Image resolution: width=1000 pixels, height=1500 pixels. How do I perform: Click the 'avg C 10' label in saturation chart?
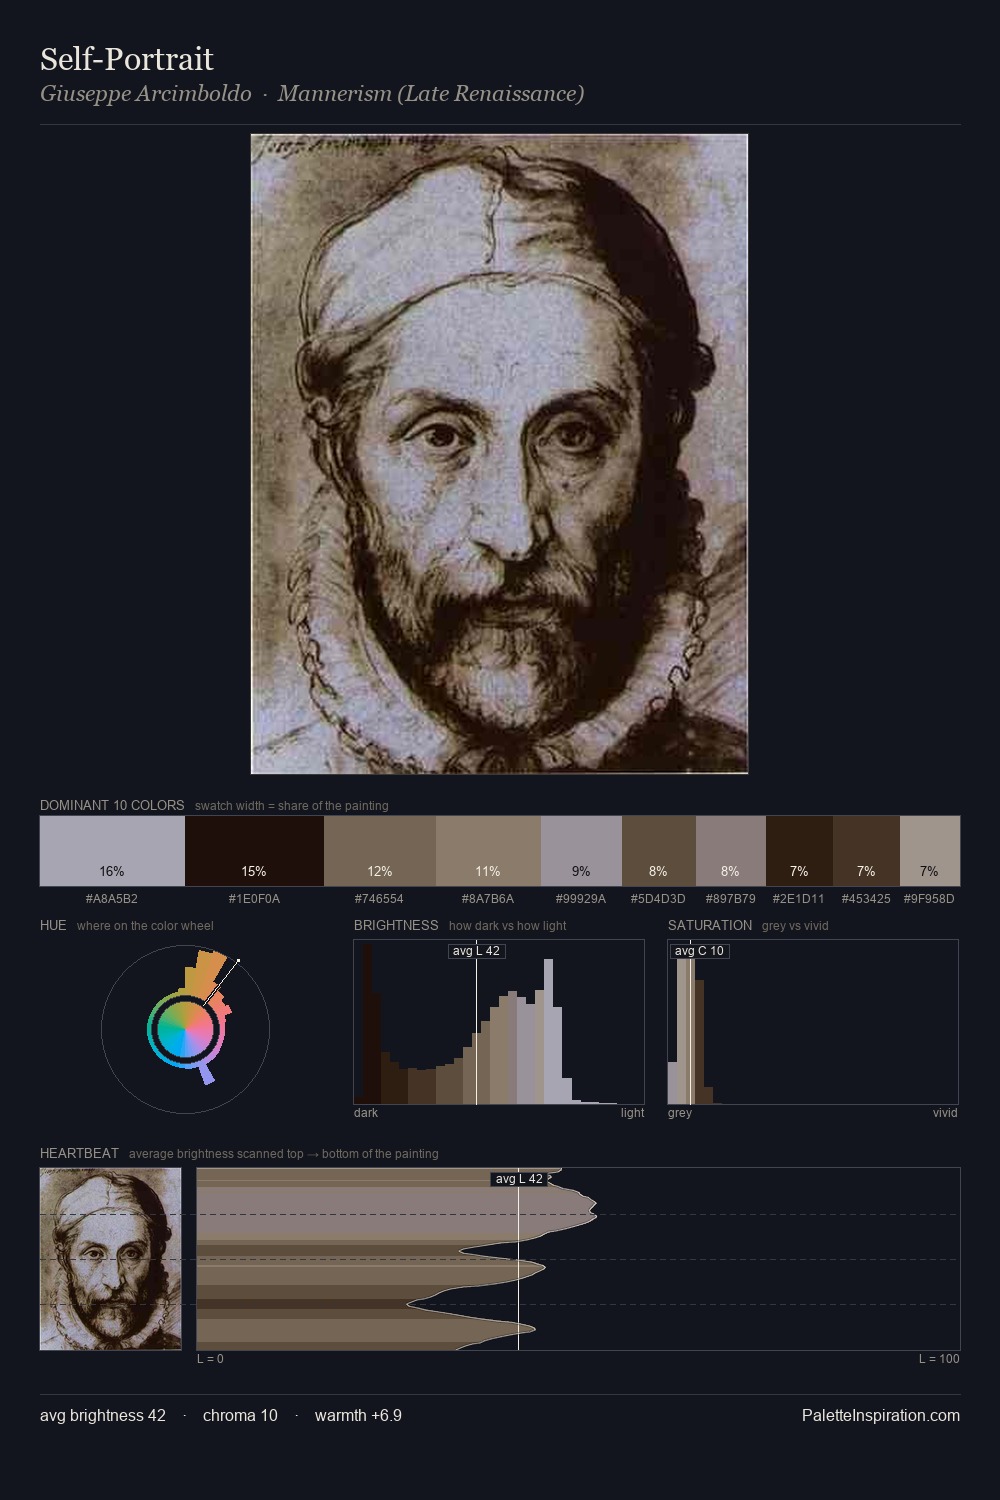(x=699, y=951)
